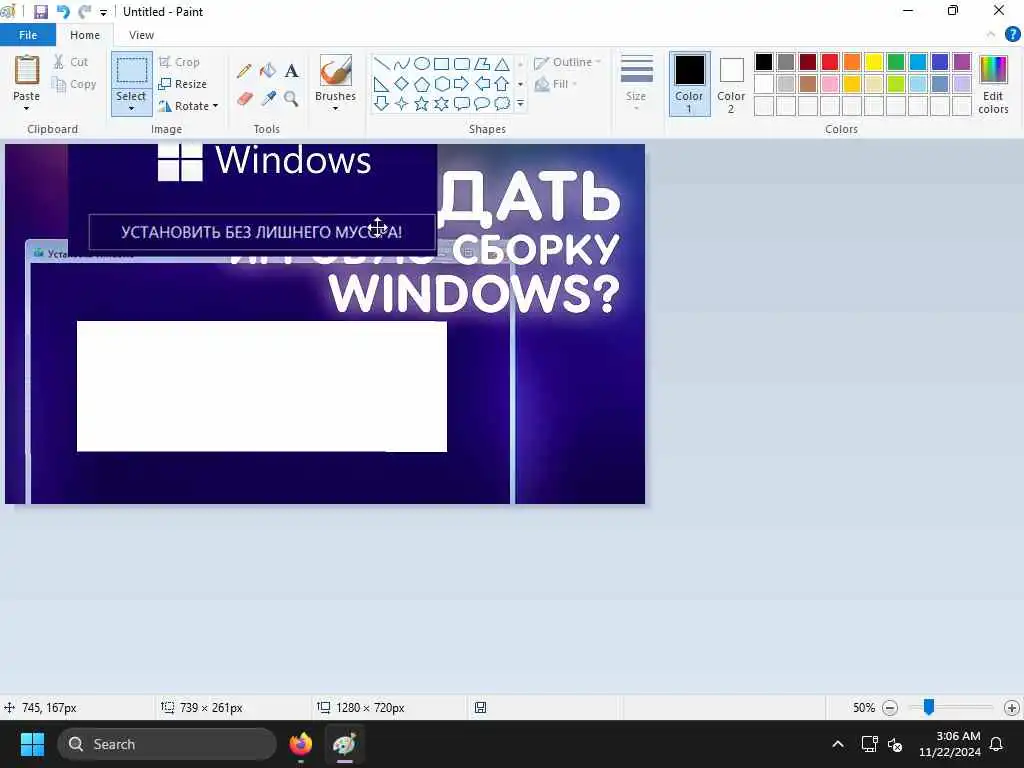This screenshot has height=768, width=1024.
Task: Pick the green color swatch
Action: coord(896,62)
